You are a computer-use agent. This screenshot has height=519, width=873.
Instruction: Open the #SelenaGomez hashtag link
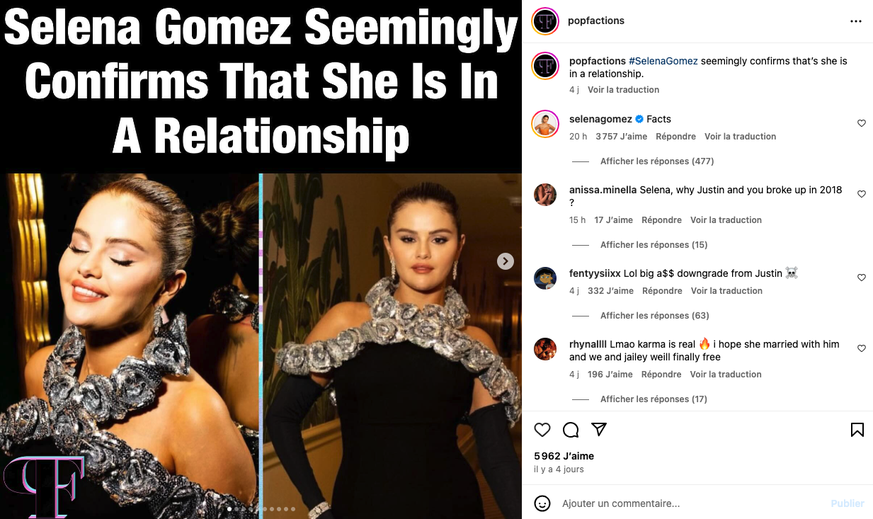click(663, 61)
